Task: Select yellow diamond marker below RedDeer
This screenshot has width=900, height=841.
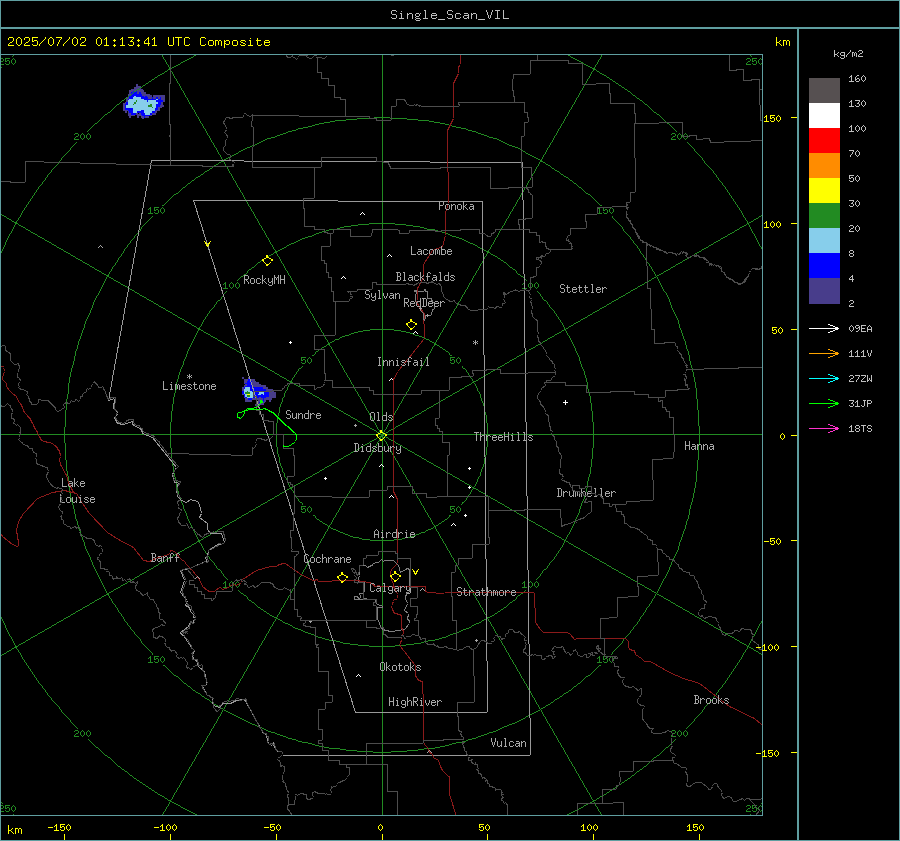Action: tap(411, 324)
